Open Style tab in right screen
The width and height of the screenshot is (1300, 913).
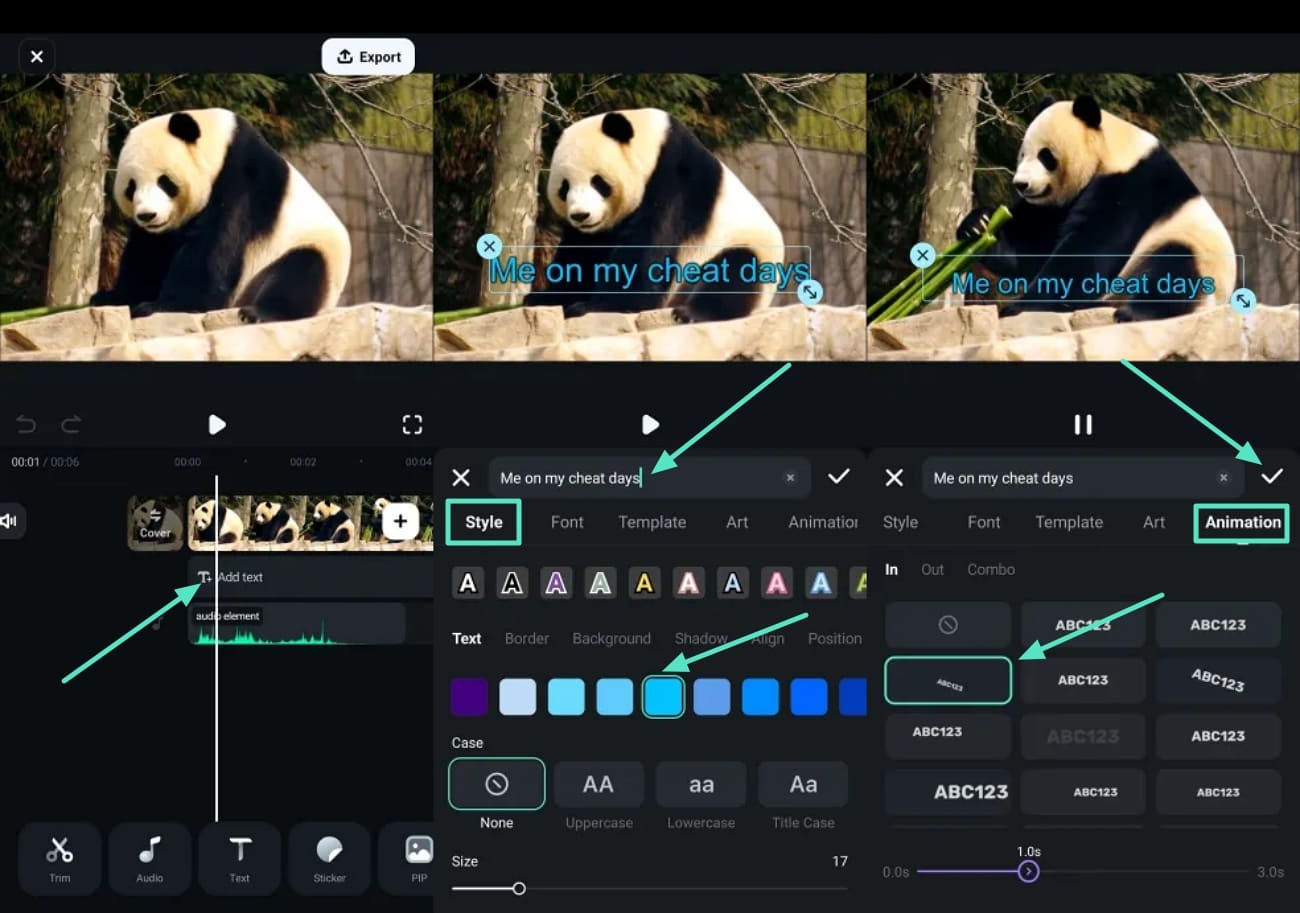pyautogui.click(x=900, y=522)
